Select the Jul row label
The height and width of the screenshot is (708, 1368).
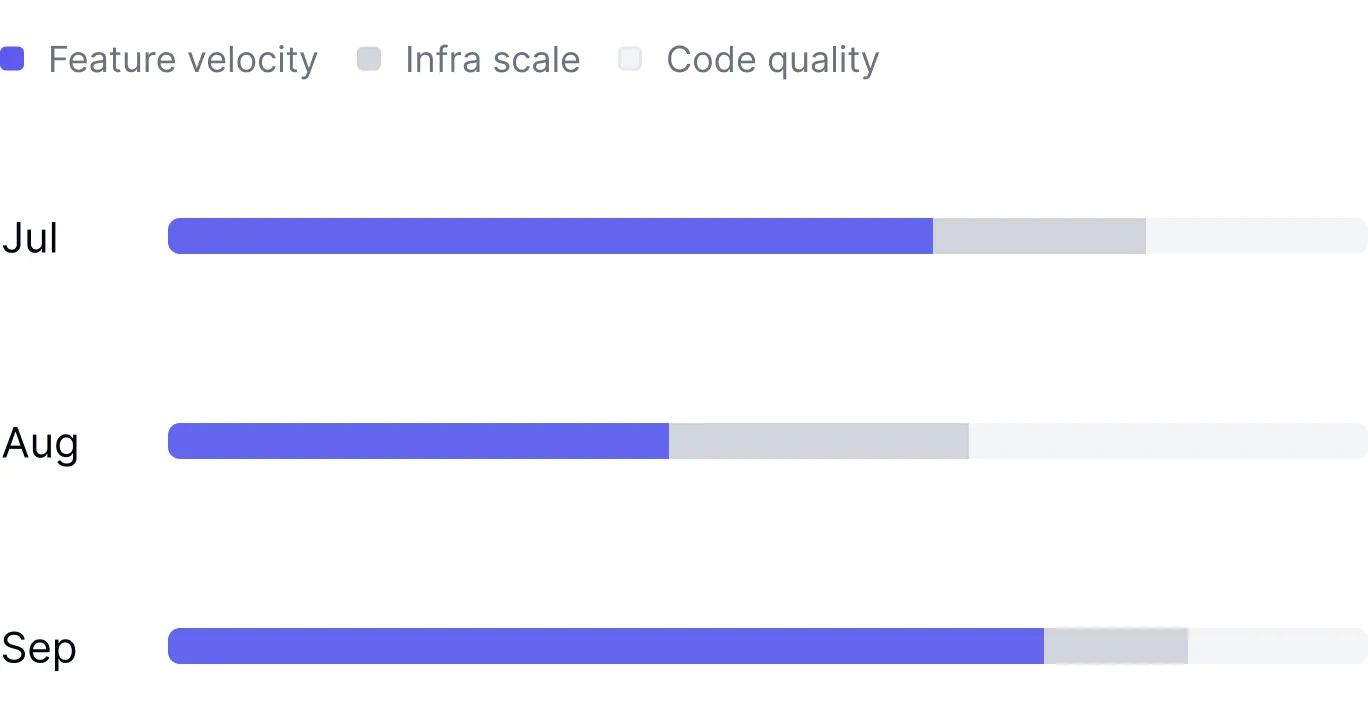(x=30, y=238)
